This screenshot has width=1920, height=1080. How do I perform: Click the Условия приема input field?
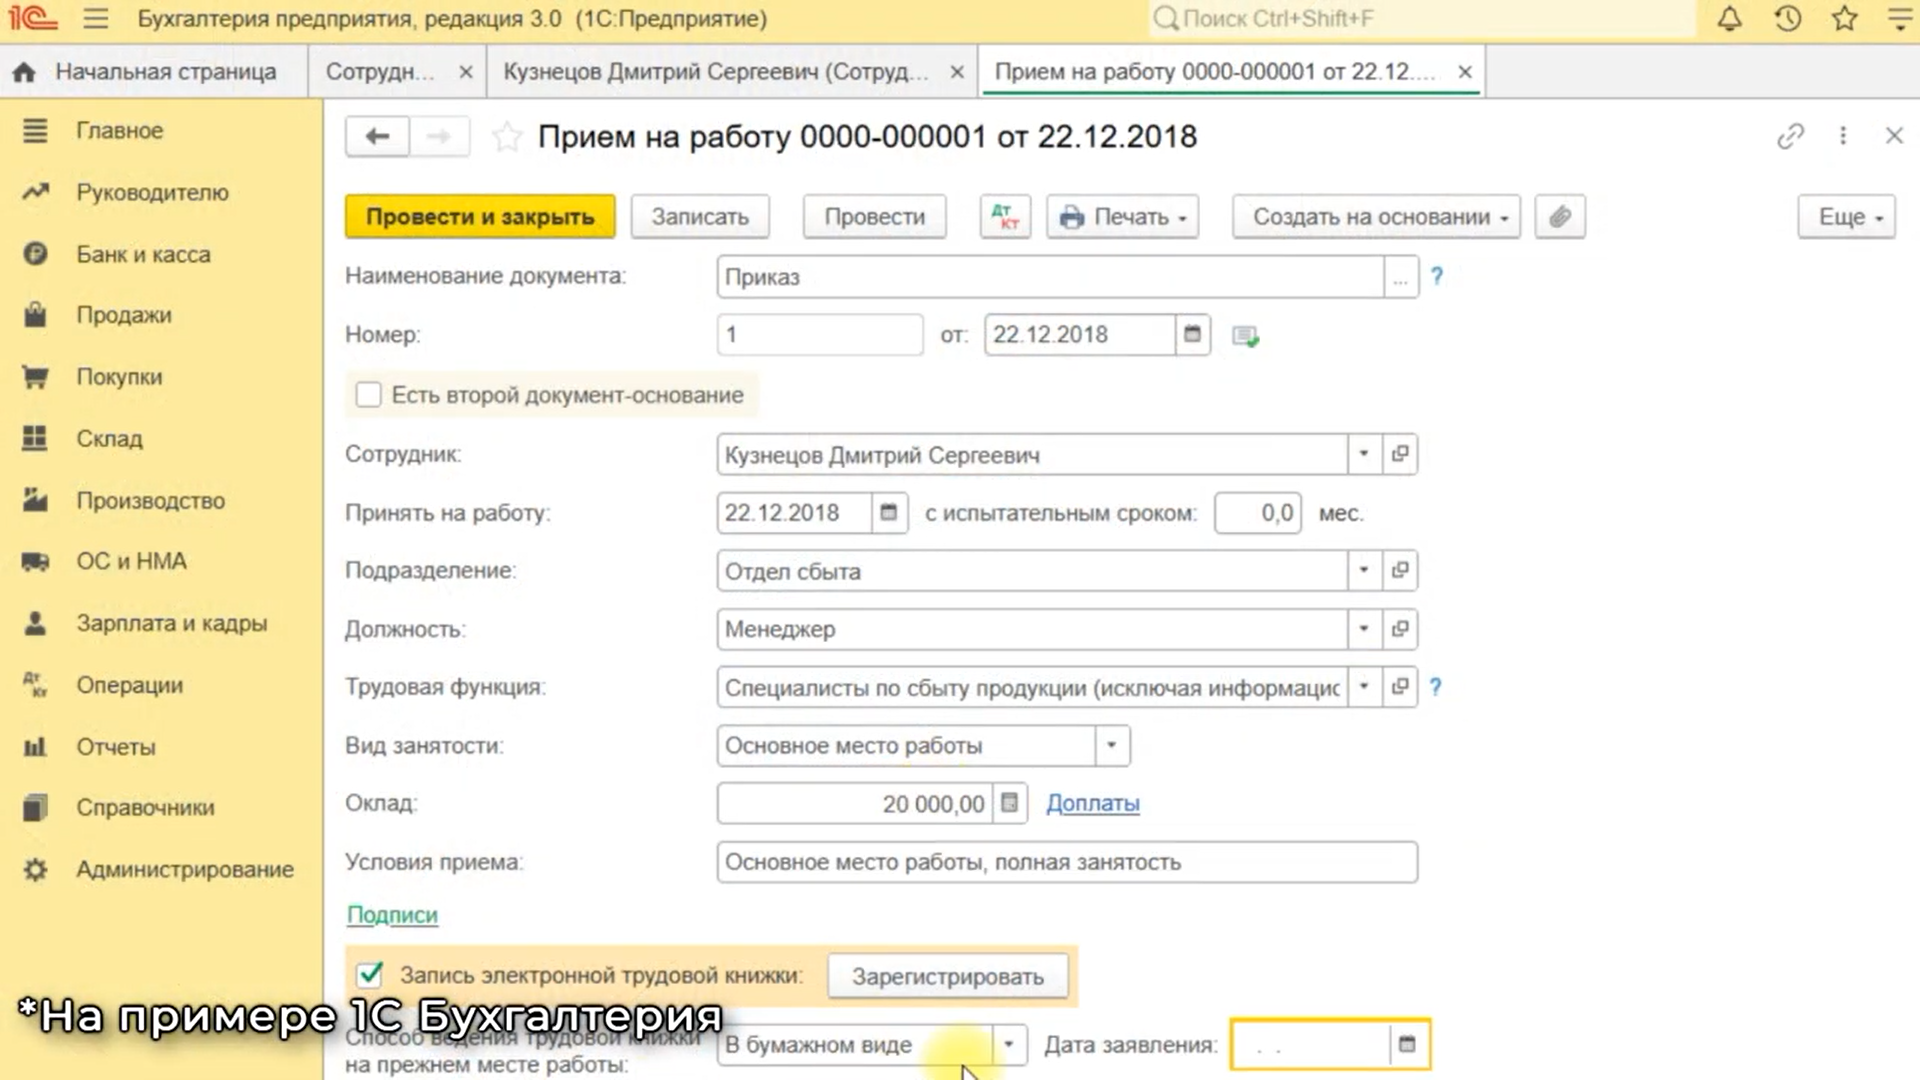click(x=1066, y=862)
